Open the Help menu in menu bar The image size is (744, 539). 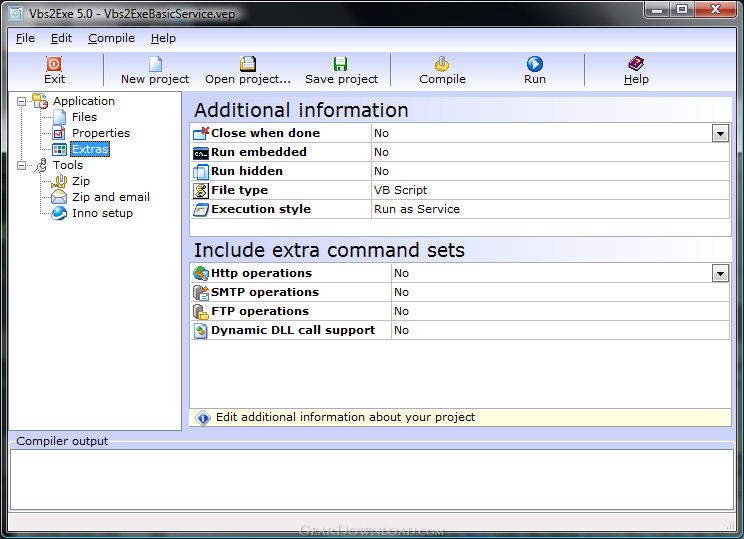(163, 38)
